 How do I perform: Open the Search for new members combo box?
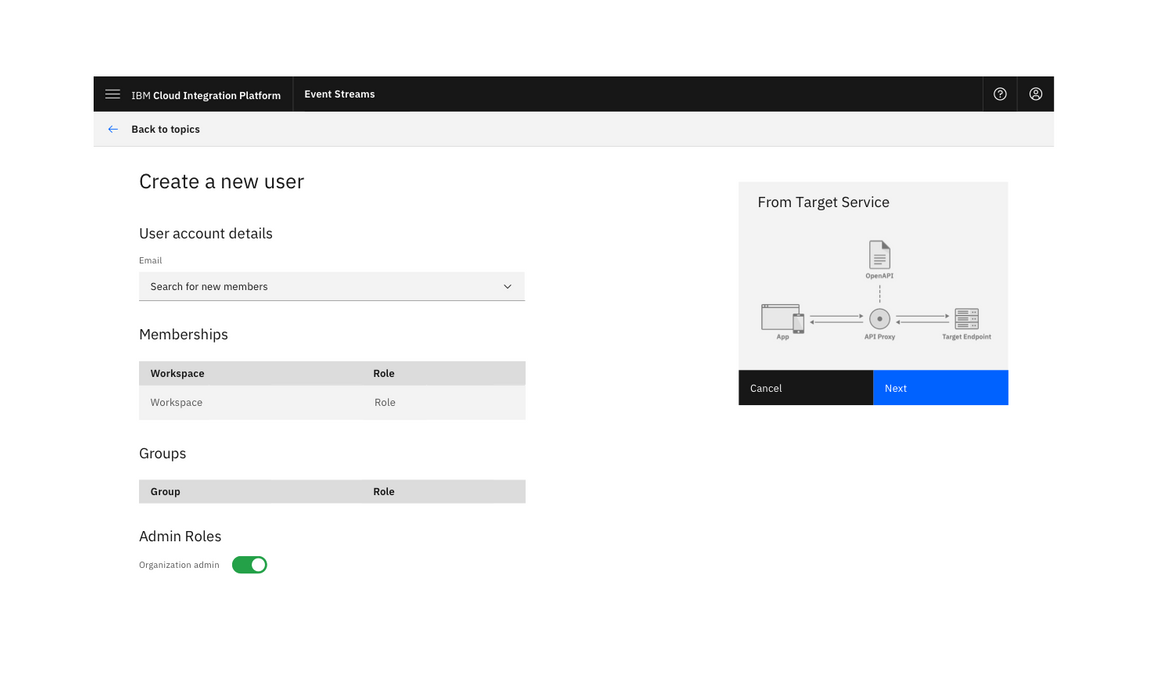pos(320,287)
